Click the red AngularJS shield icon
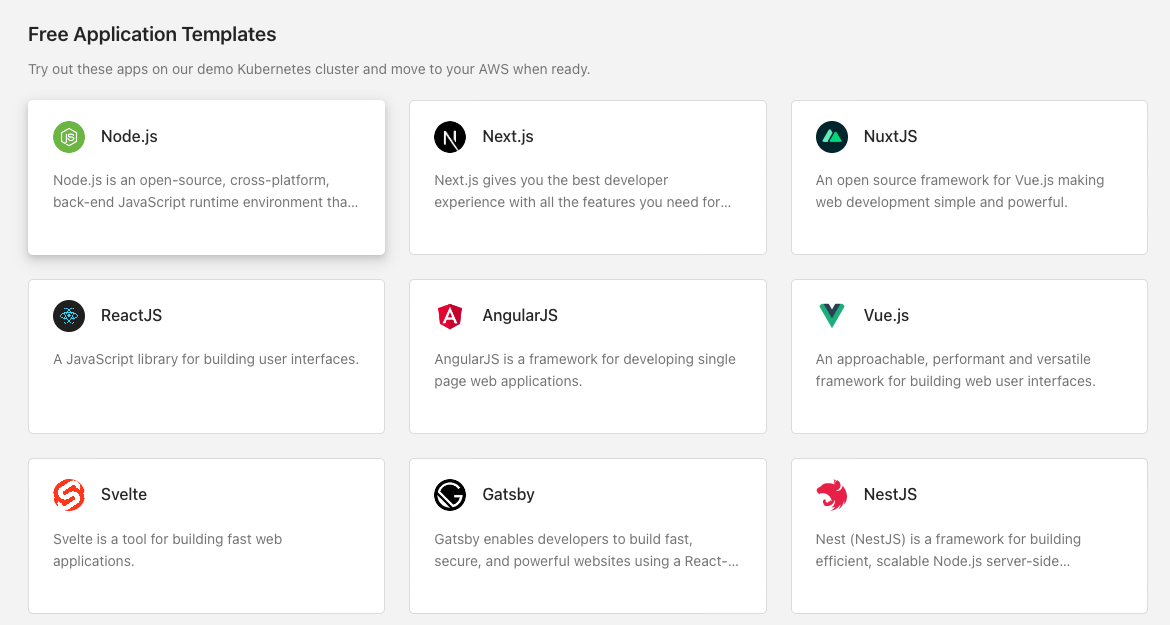The image size is (1170, 625). point(450,316)
